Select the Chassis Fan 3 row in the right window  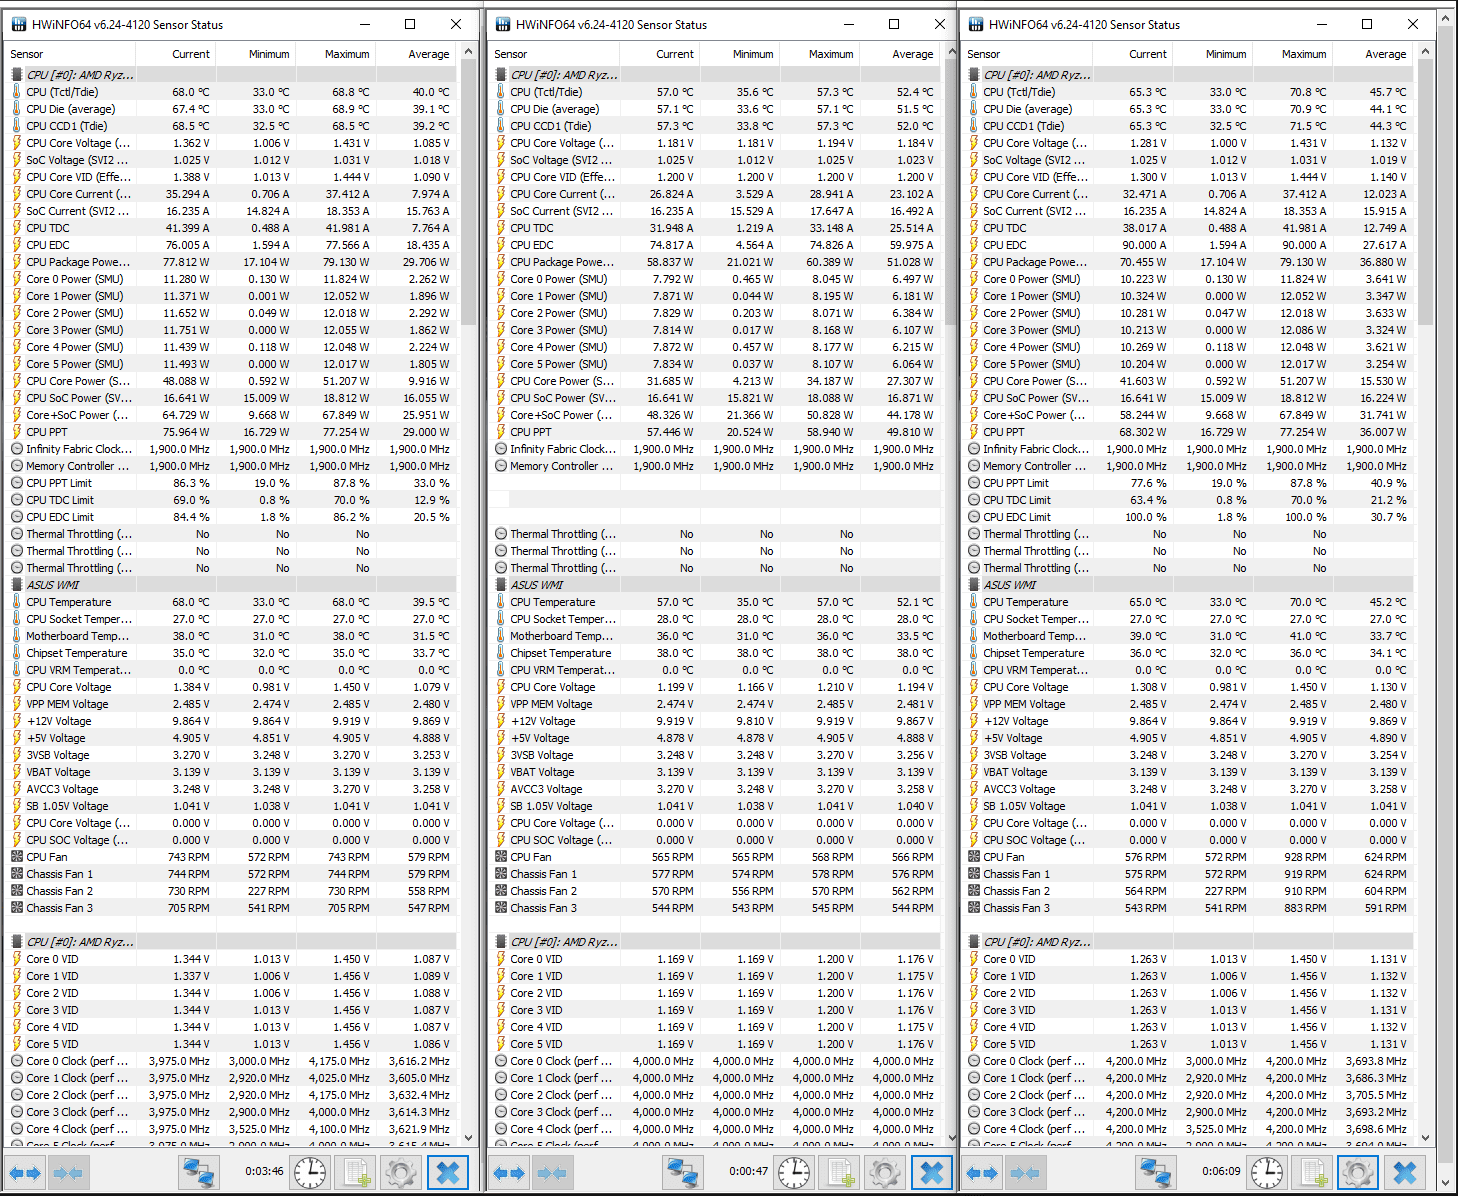(x=1188, y=908)
